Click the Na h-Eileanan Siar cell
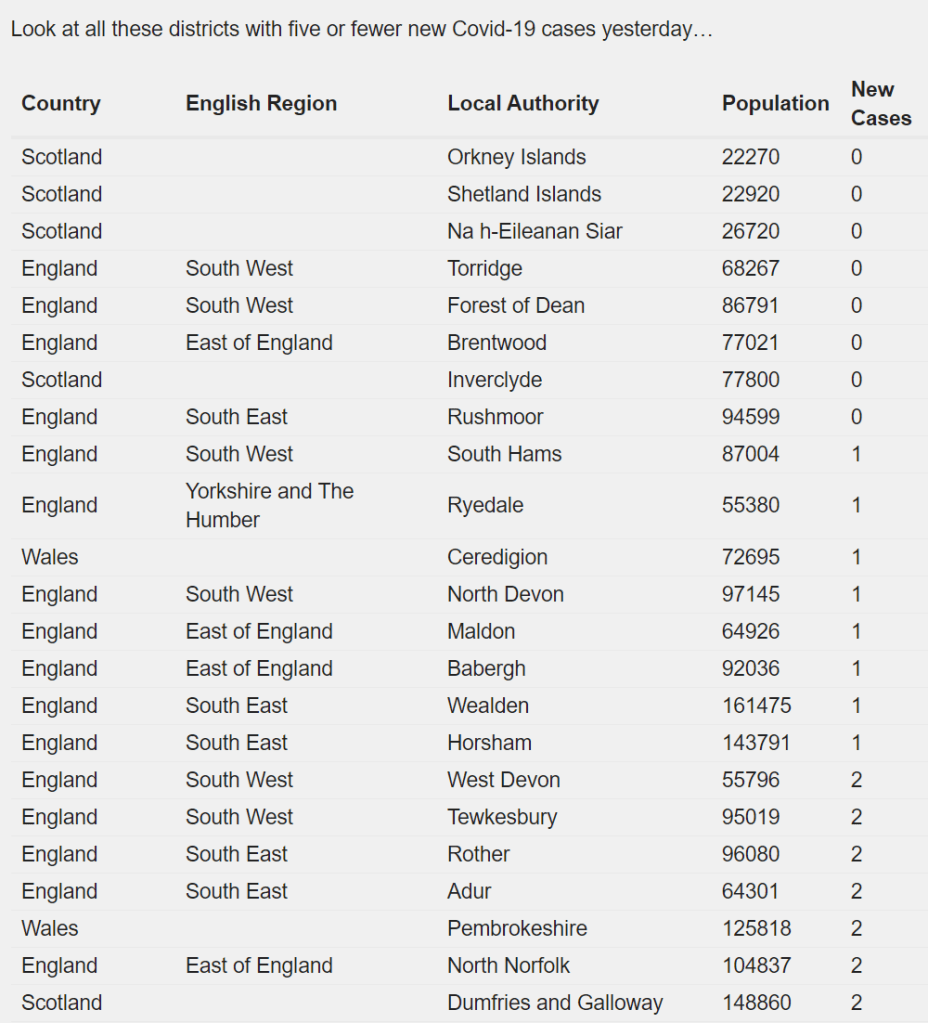 tap(534, 231)
